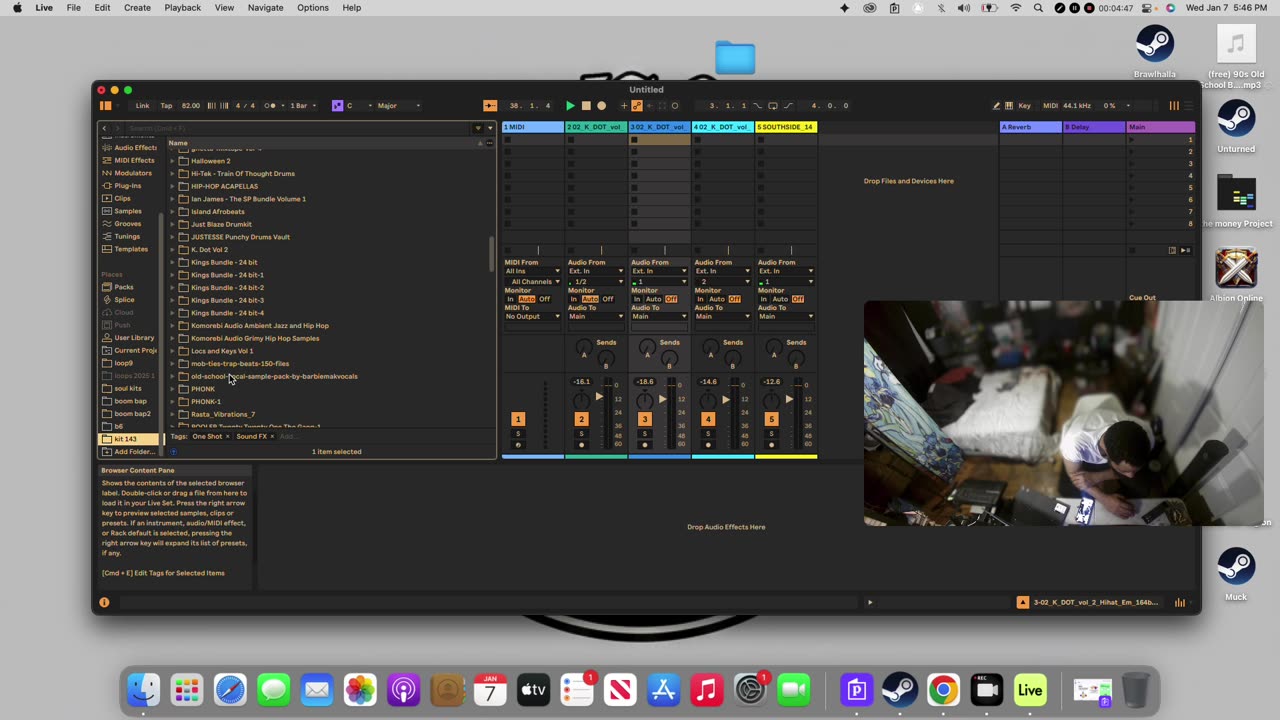Open the Navigate menu
This screenshot has width=1280, height=720.
point(265,8)
